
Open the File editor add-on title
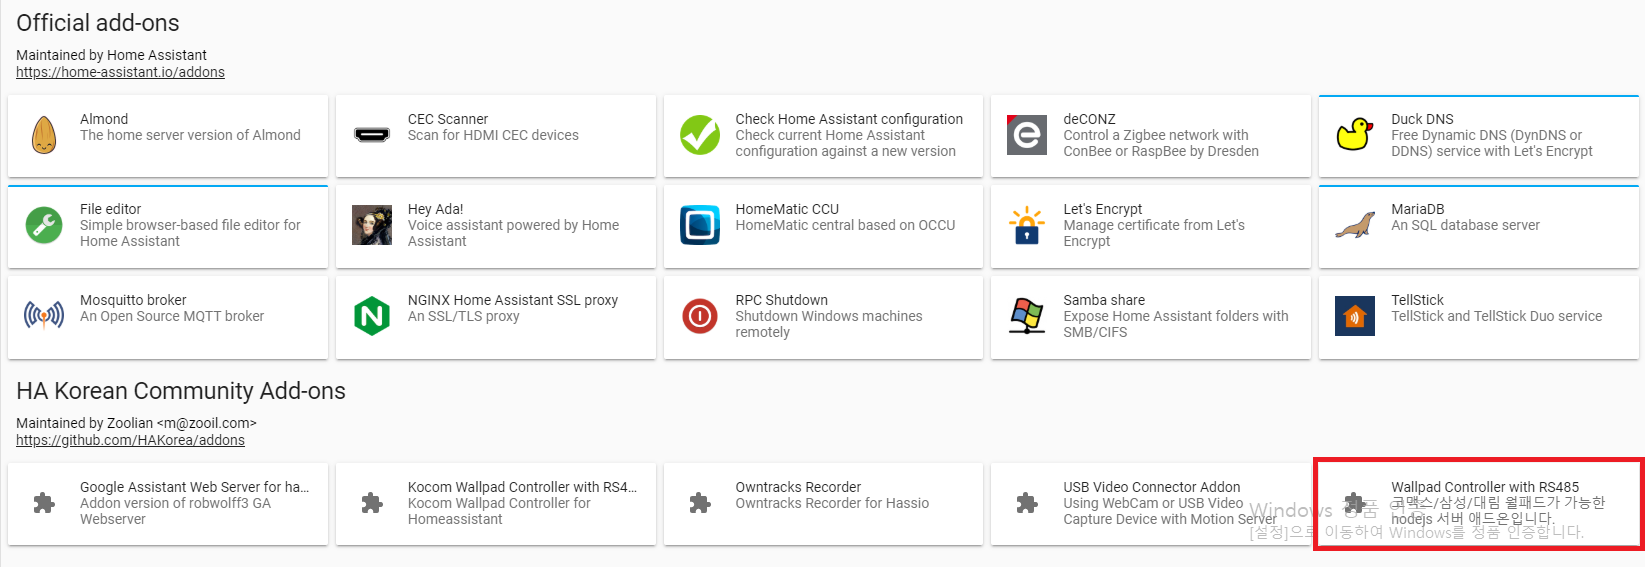[x=110, y=209]
